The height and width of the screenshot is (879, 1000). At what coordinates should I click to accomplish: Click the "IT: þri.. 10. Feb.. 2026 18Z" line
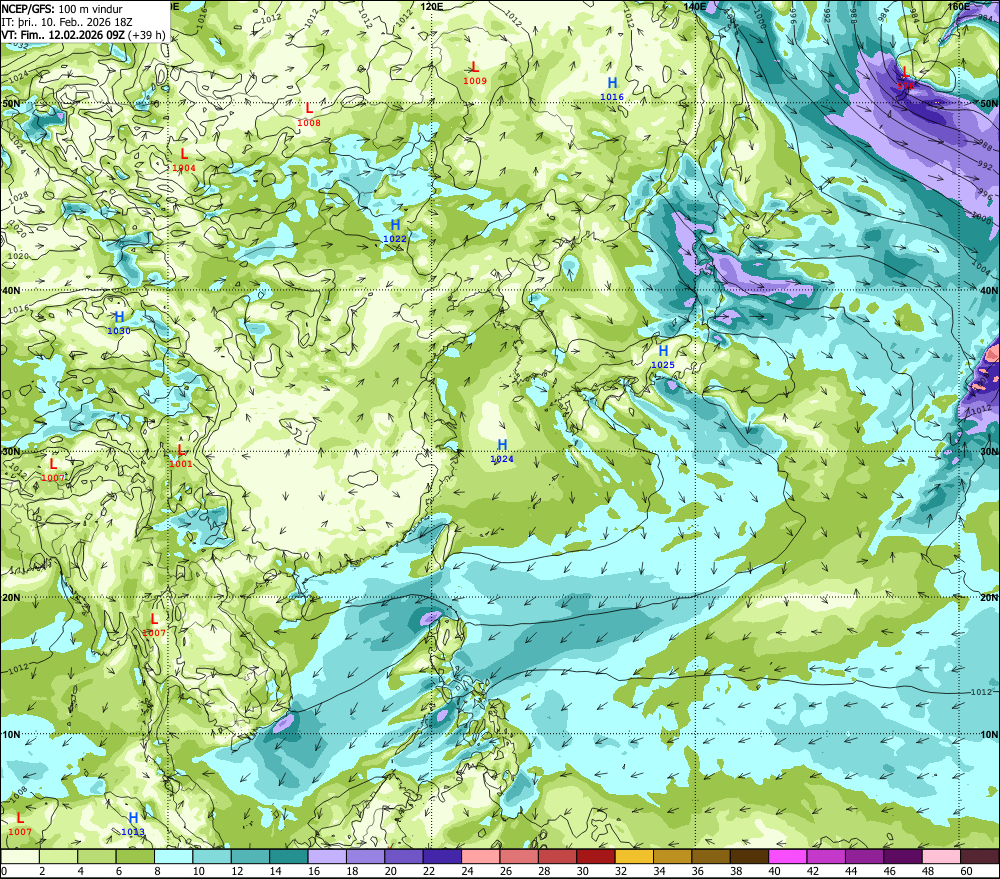[x=67, y=22]
